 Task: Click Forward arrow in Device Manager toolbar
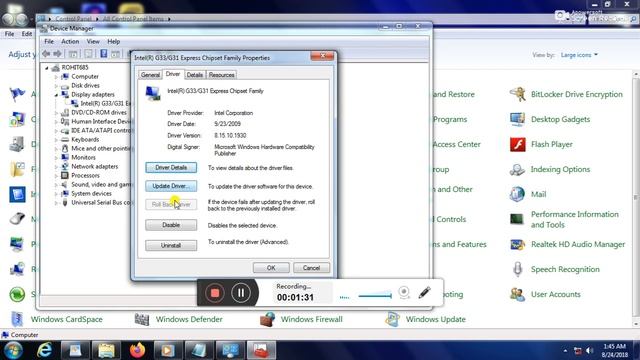pyautogui.click(x=58, y=54)
